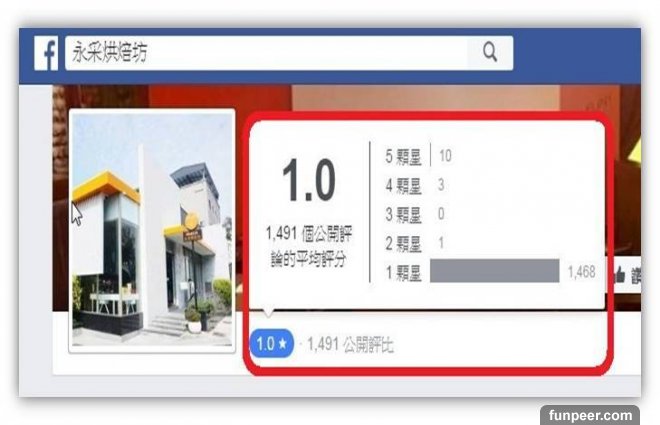Click the funpeer.com watermark
Image resolution: width=660 pixels, height=425 pixels.
click(x=590, y=415)
